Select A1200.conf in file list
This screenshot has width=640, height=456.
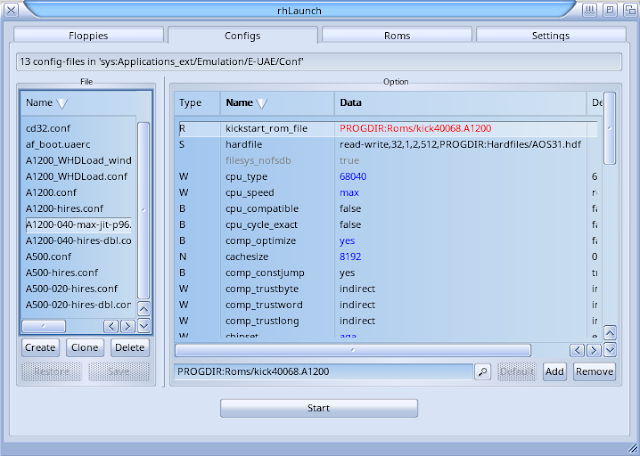point(78,192)
